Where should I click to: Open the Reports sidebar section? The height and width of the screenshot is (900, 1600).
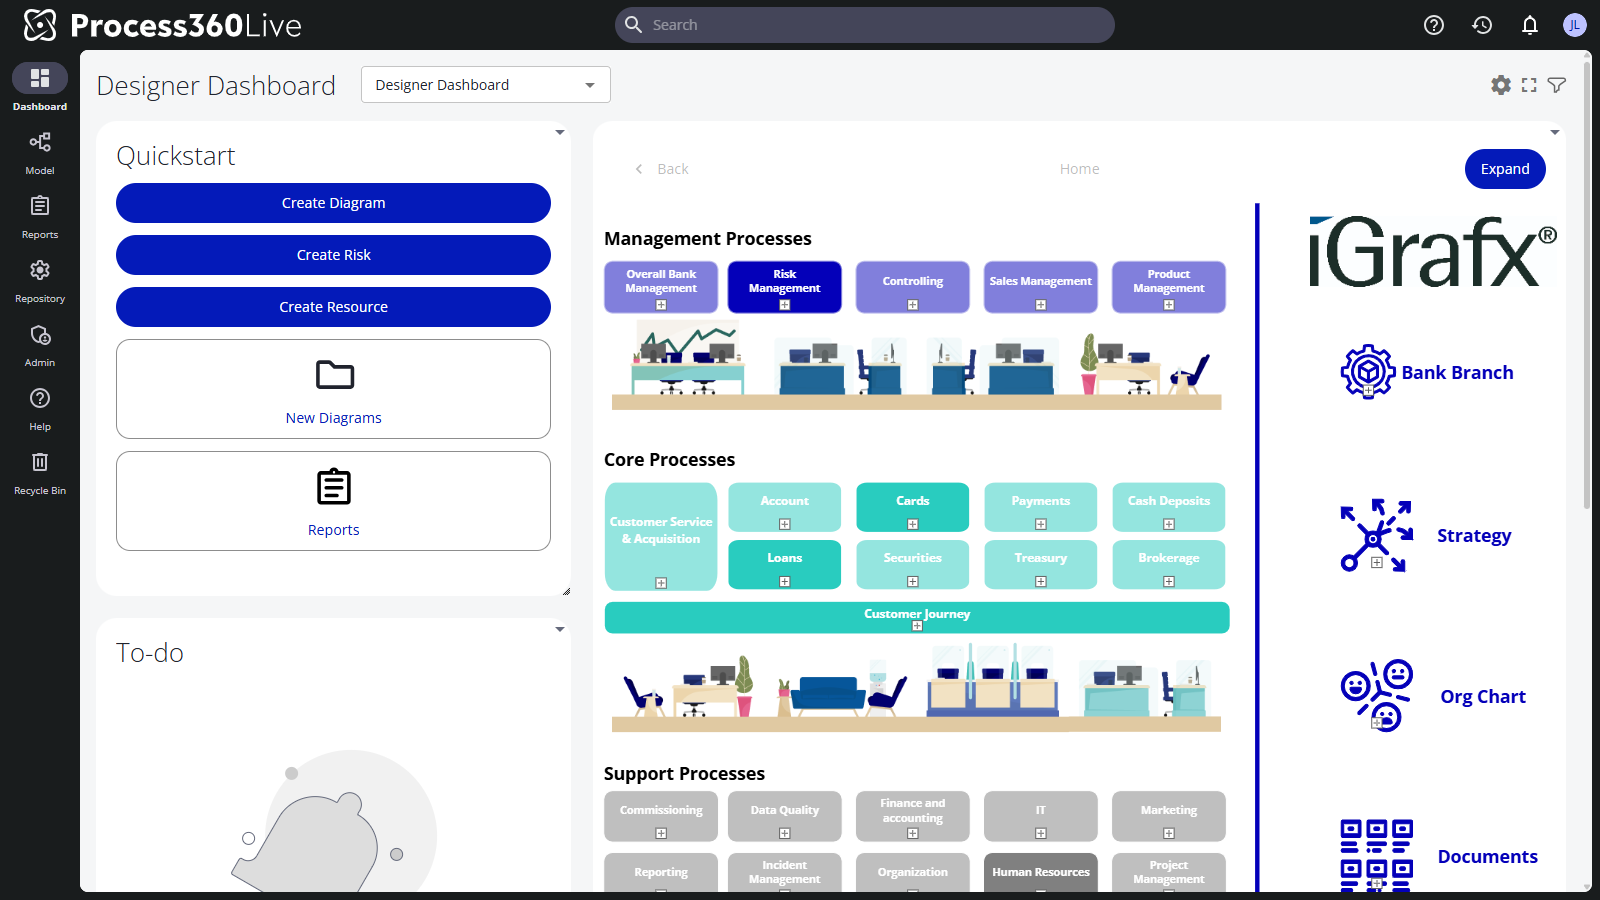pos(40,216)
